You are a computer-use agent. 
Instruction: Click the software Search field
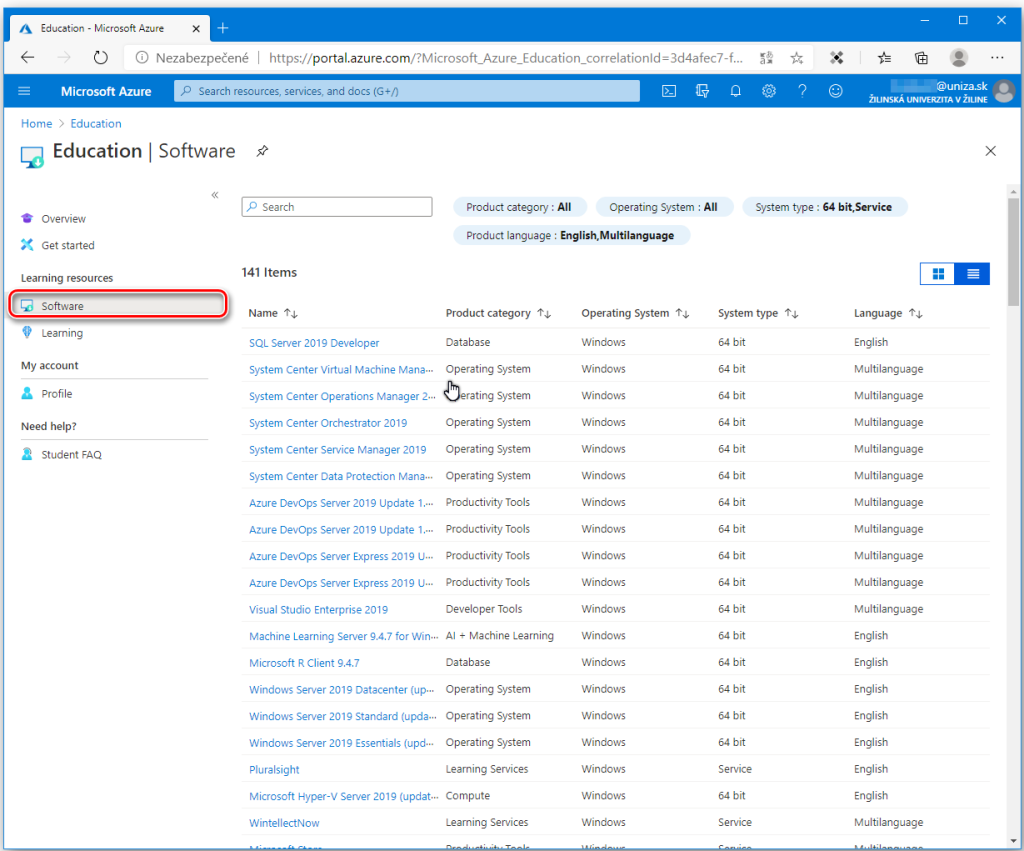[337, 207]
